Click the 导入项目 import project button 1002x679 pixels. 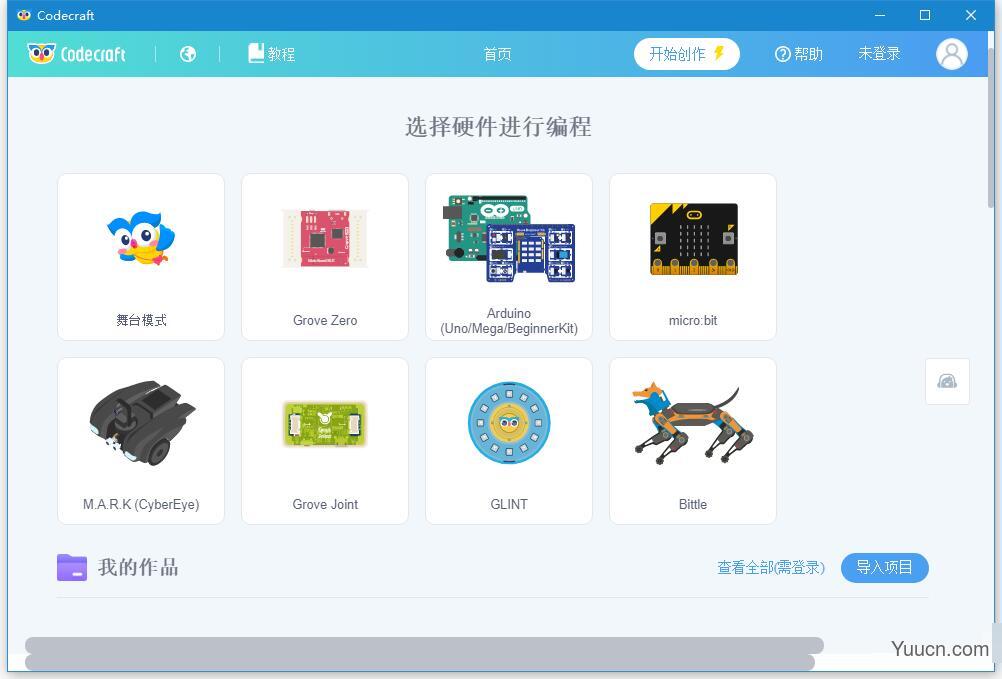click(884, 567)
